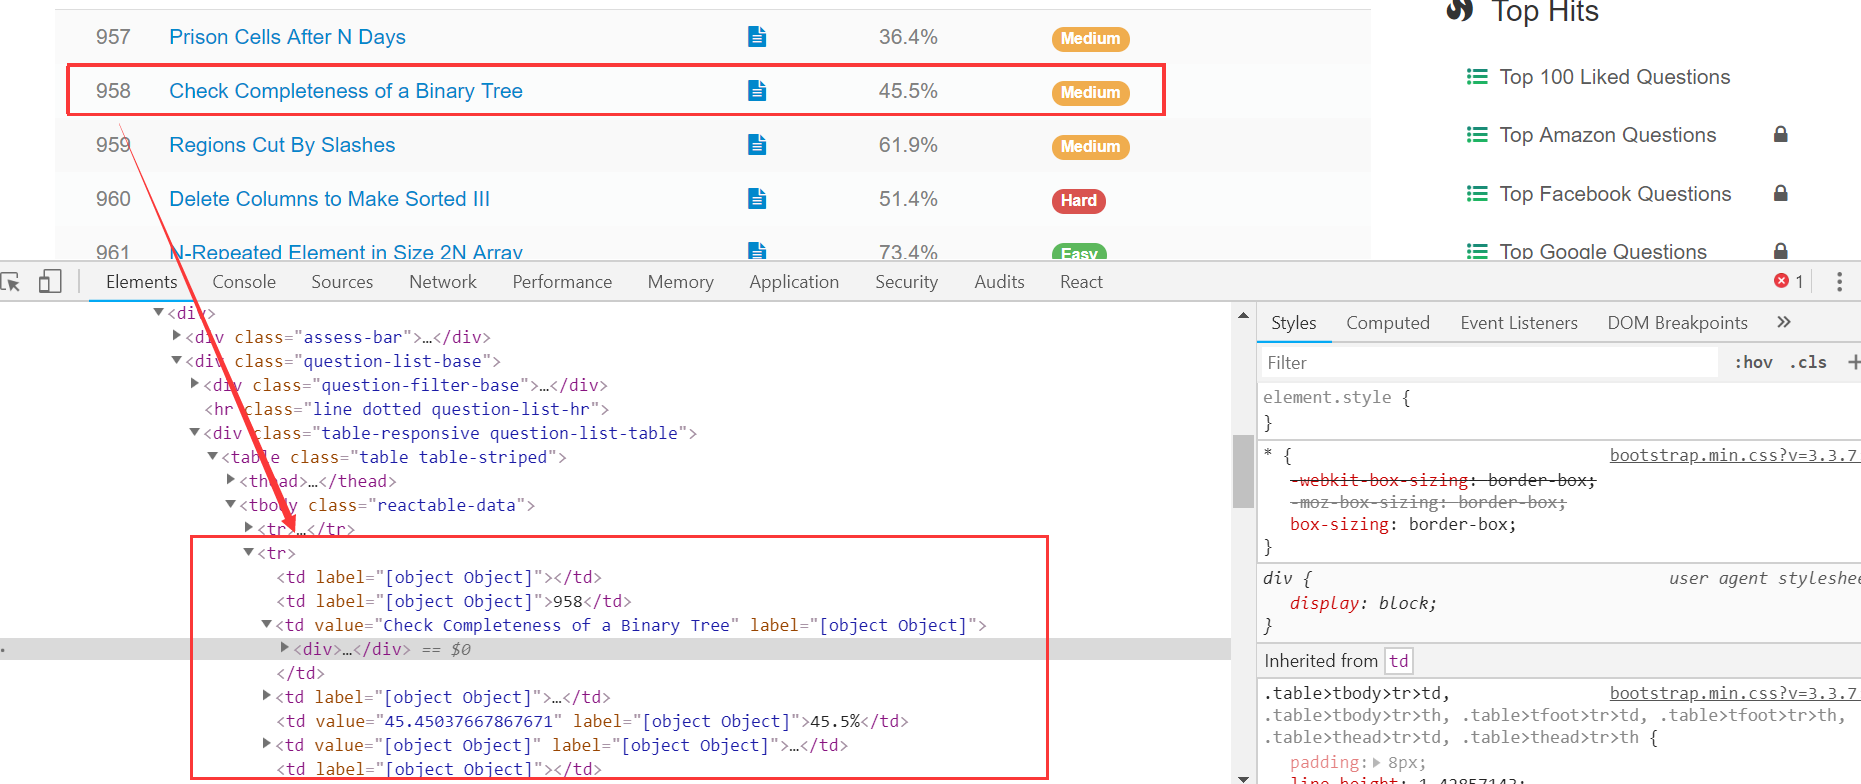The width and height of the screenshot is (1861, 784).
Task: Expand the selected div node marked == $0
Action: pos(285,648)
